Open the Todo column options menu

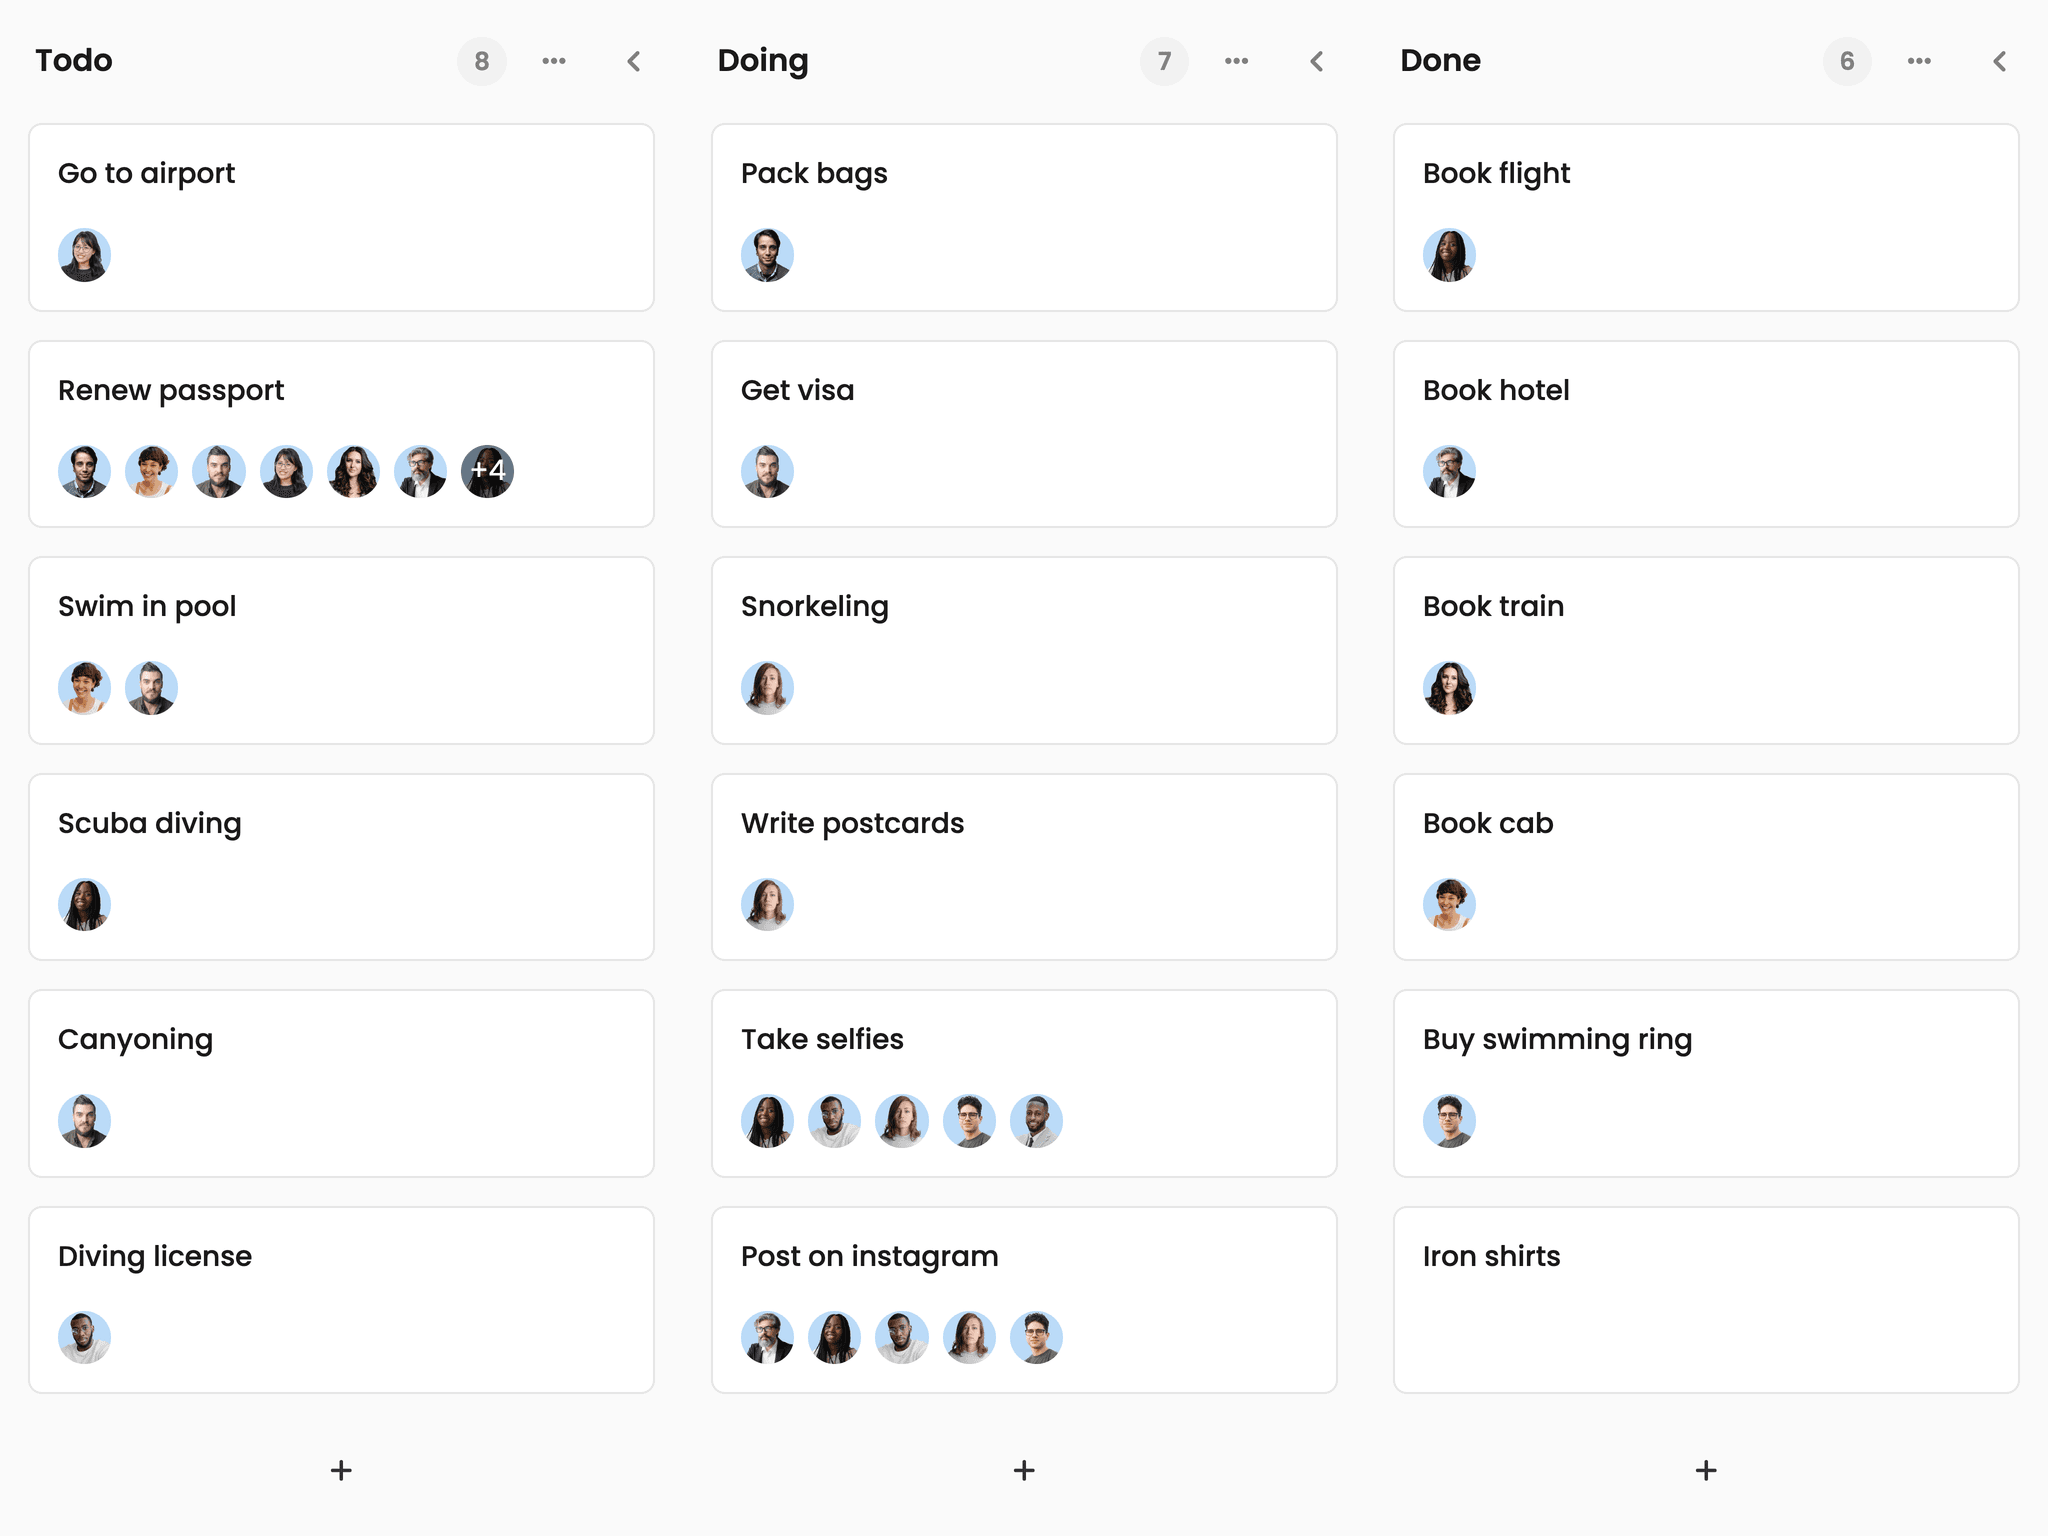[x=555, y=61]
